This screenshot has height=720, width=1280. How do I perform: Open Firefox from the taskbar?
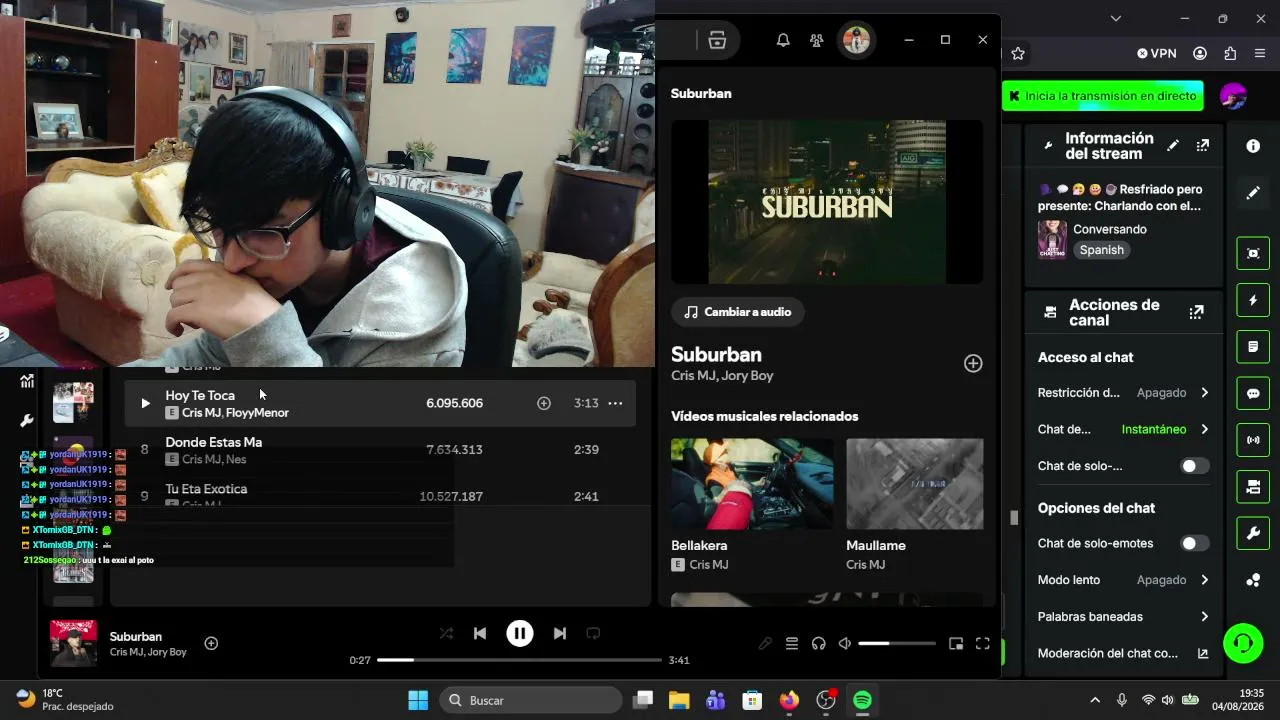[x=789, y=700]
